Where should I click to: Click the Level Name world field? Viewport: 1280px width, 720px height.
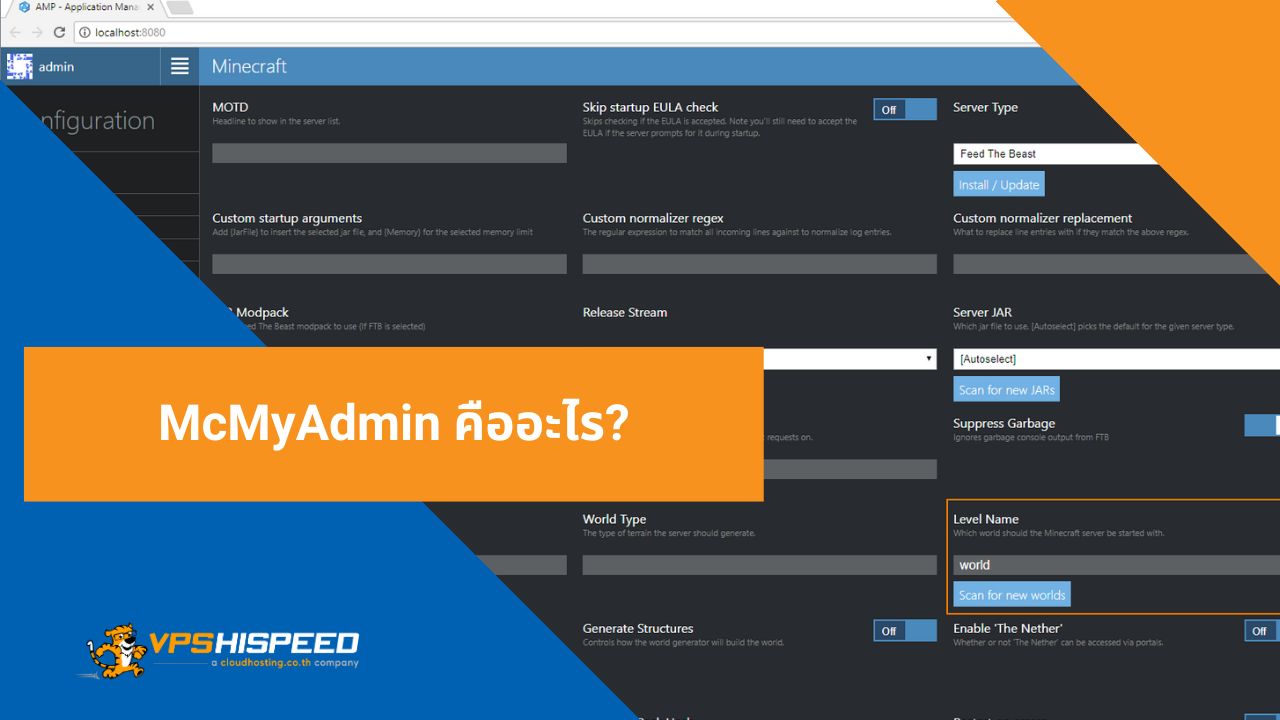click(x=1116, y=564)
